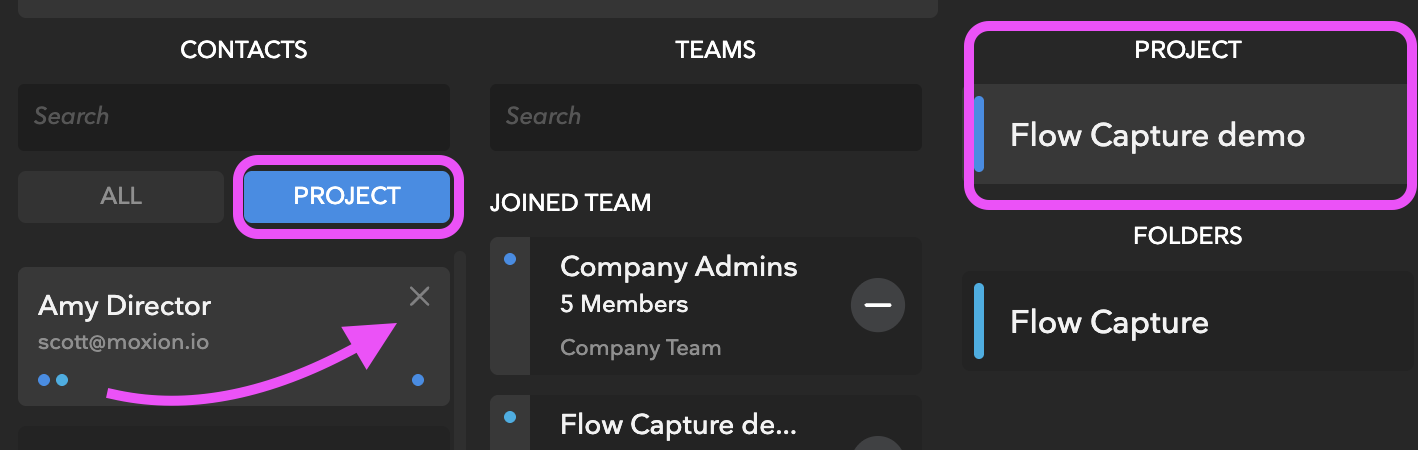
Task: Select the Amy Director contact card
Action: click(234, 336)
